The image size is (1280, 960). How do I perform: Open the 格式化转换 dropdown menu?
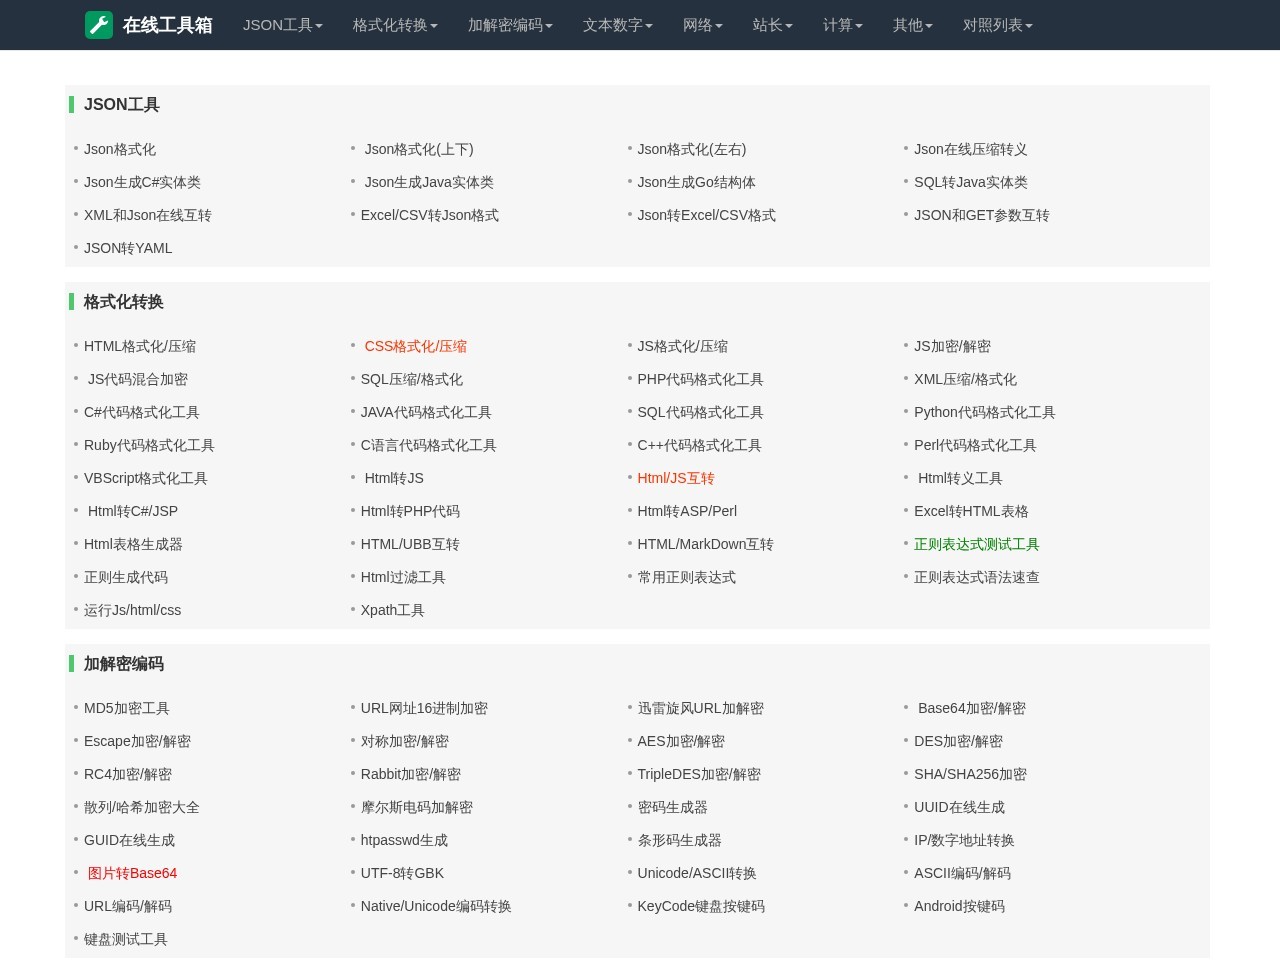(x=394, y=25)
